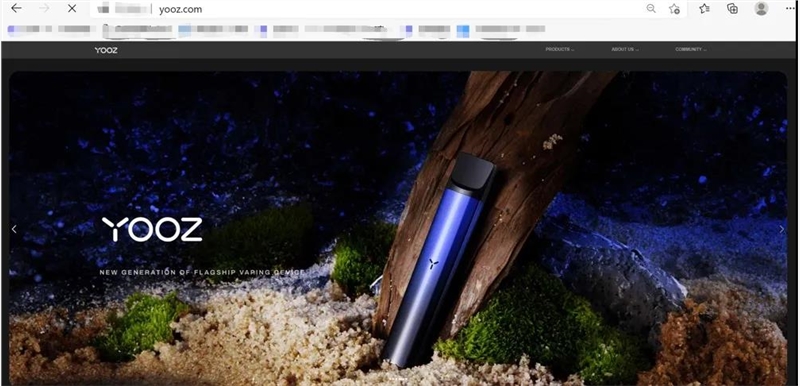Image resolution: width=800 pixels, height=386 pixels.
Task: Show previous slide with left carousel arrow
Action: [14, 229]
